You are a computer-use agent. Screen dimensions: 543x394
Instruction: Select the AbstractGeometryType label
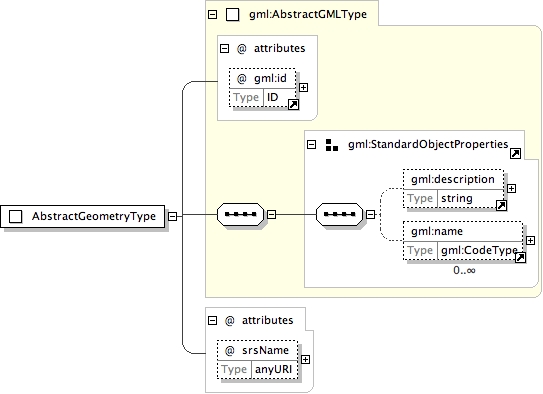[x=94, y=216]
